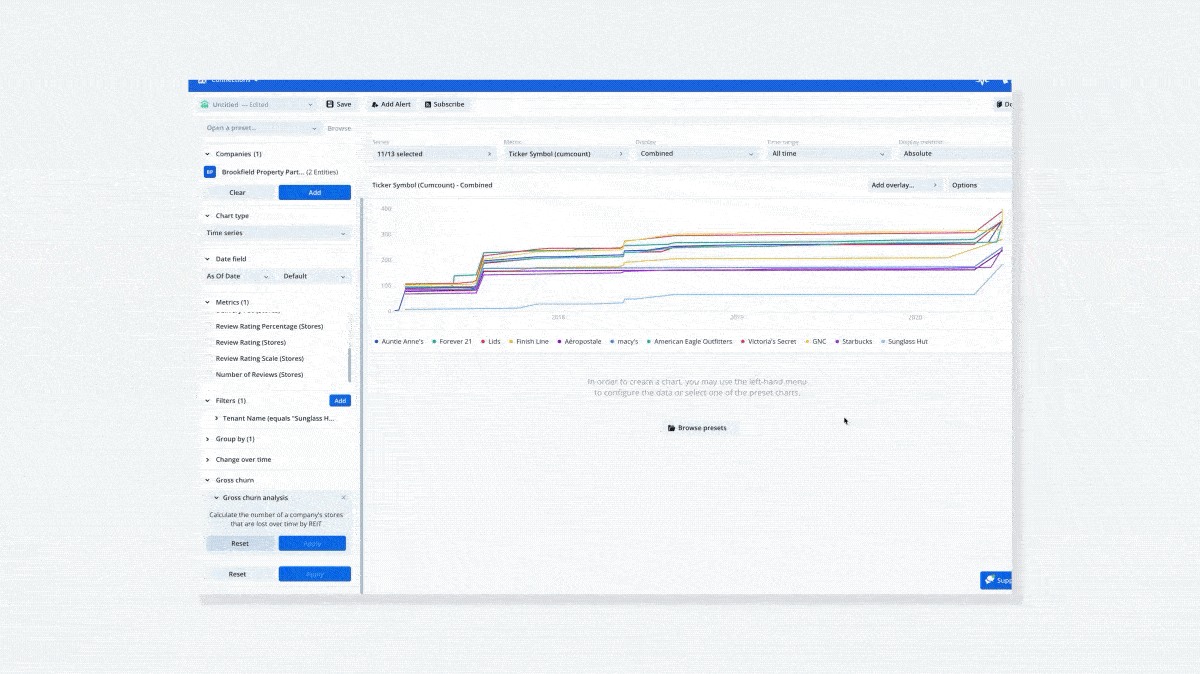This screenshot has height=674, width=1200.
Task: Click the Brookfield Property BP badge
Action: tap(210, 172)
